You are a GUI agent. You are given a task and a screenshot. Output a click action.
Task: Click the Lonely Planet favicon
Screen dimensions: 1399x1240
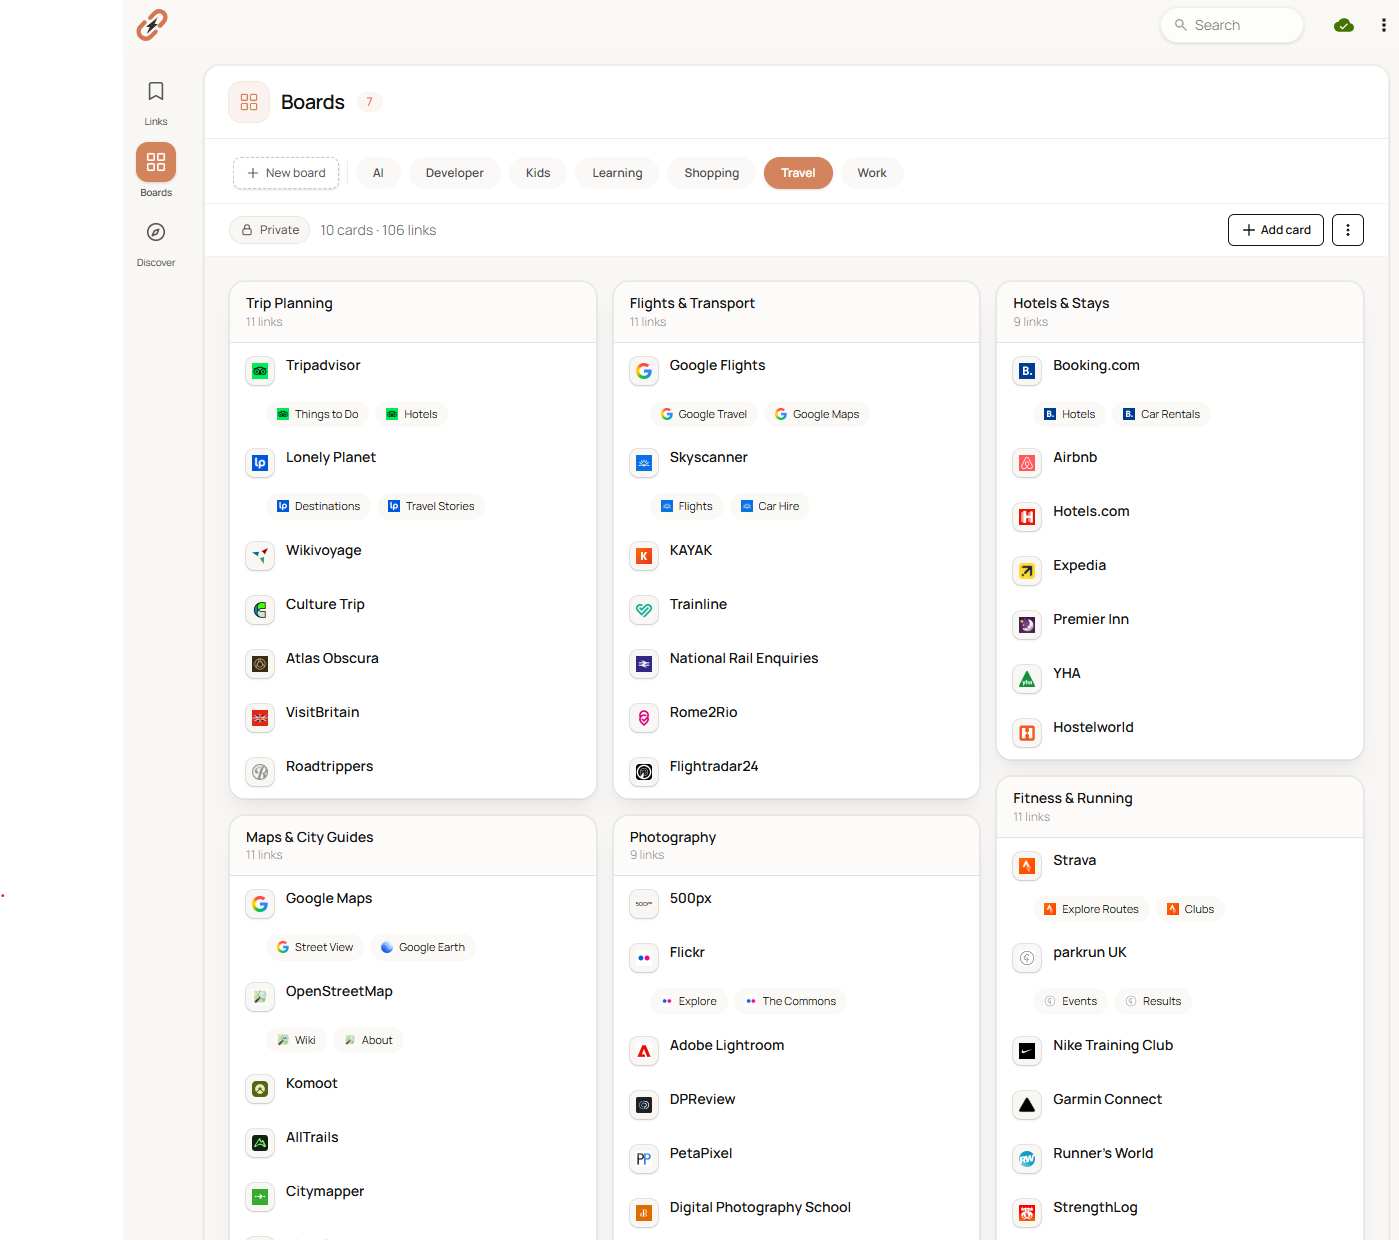260,463
